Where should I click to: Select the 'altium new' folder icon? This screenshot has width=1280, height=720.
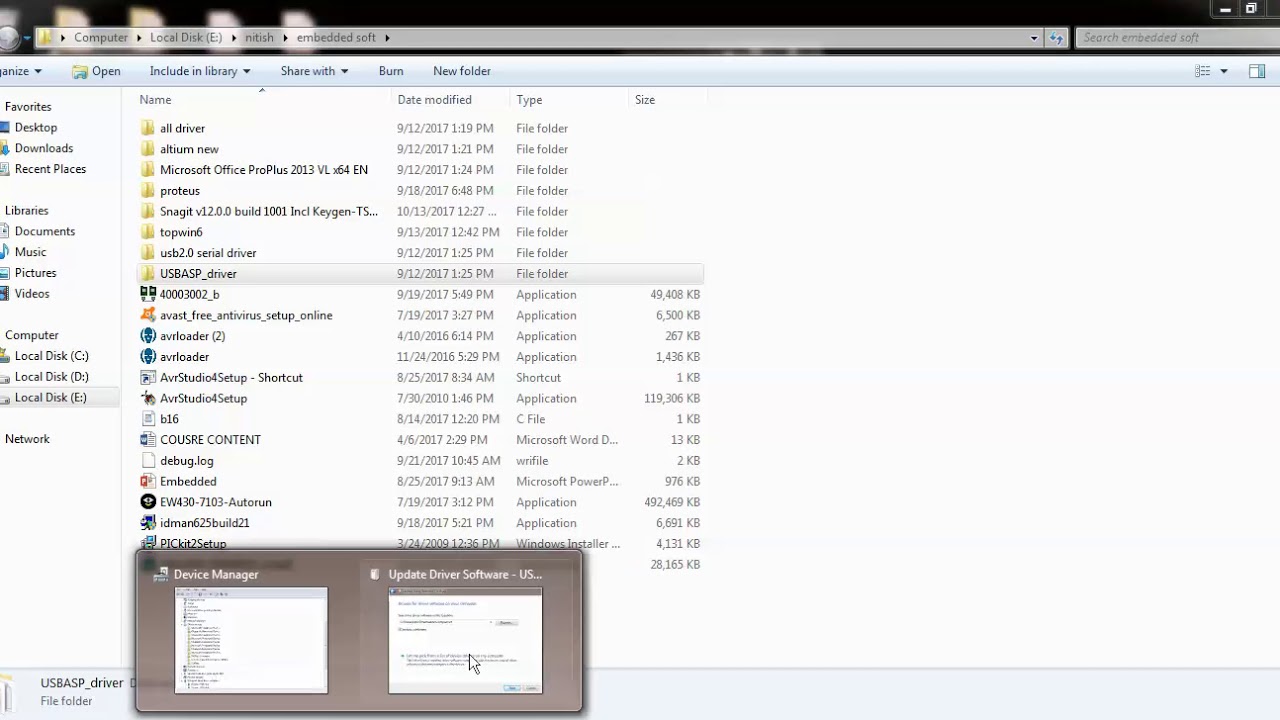(148, 149)
